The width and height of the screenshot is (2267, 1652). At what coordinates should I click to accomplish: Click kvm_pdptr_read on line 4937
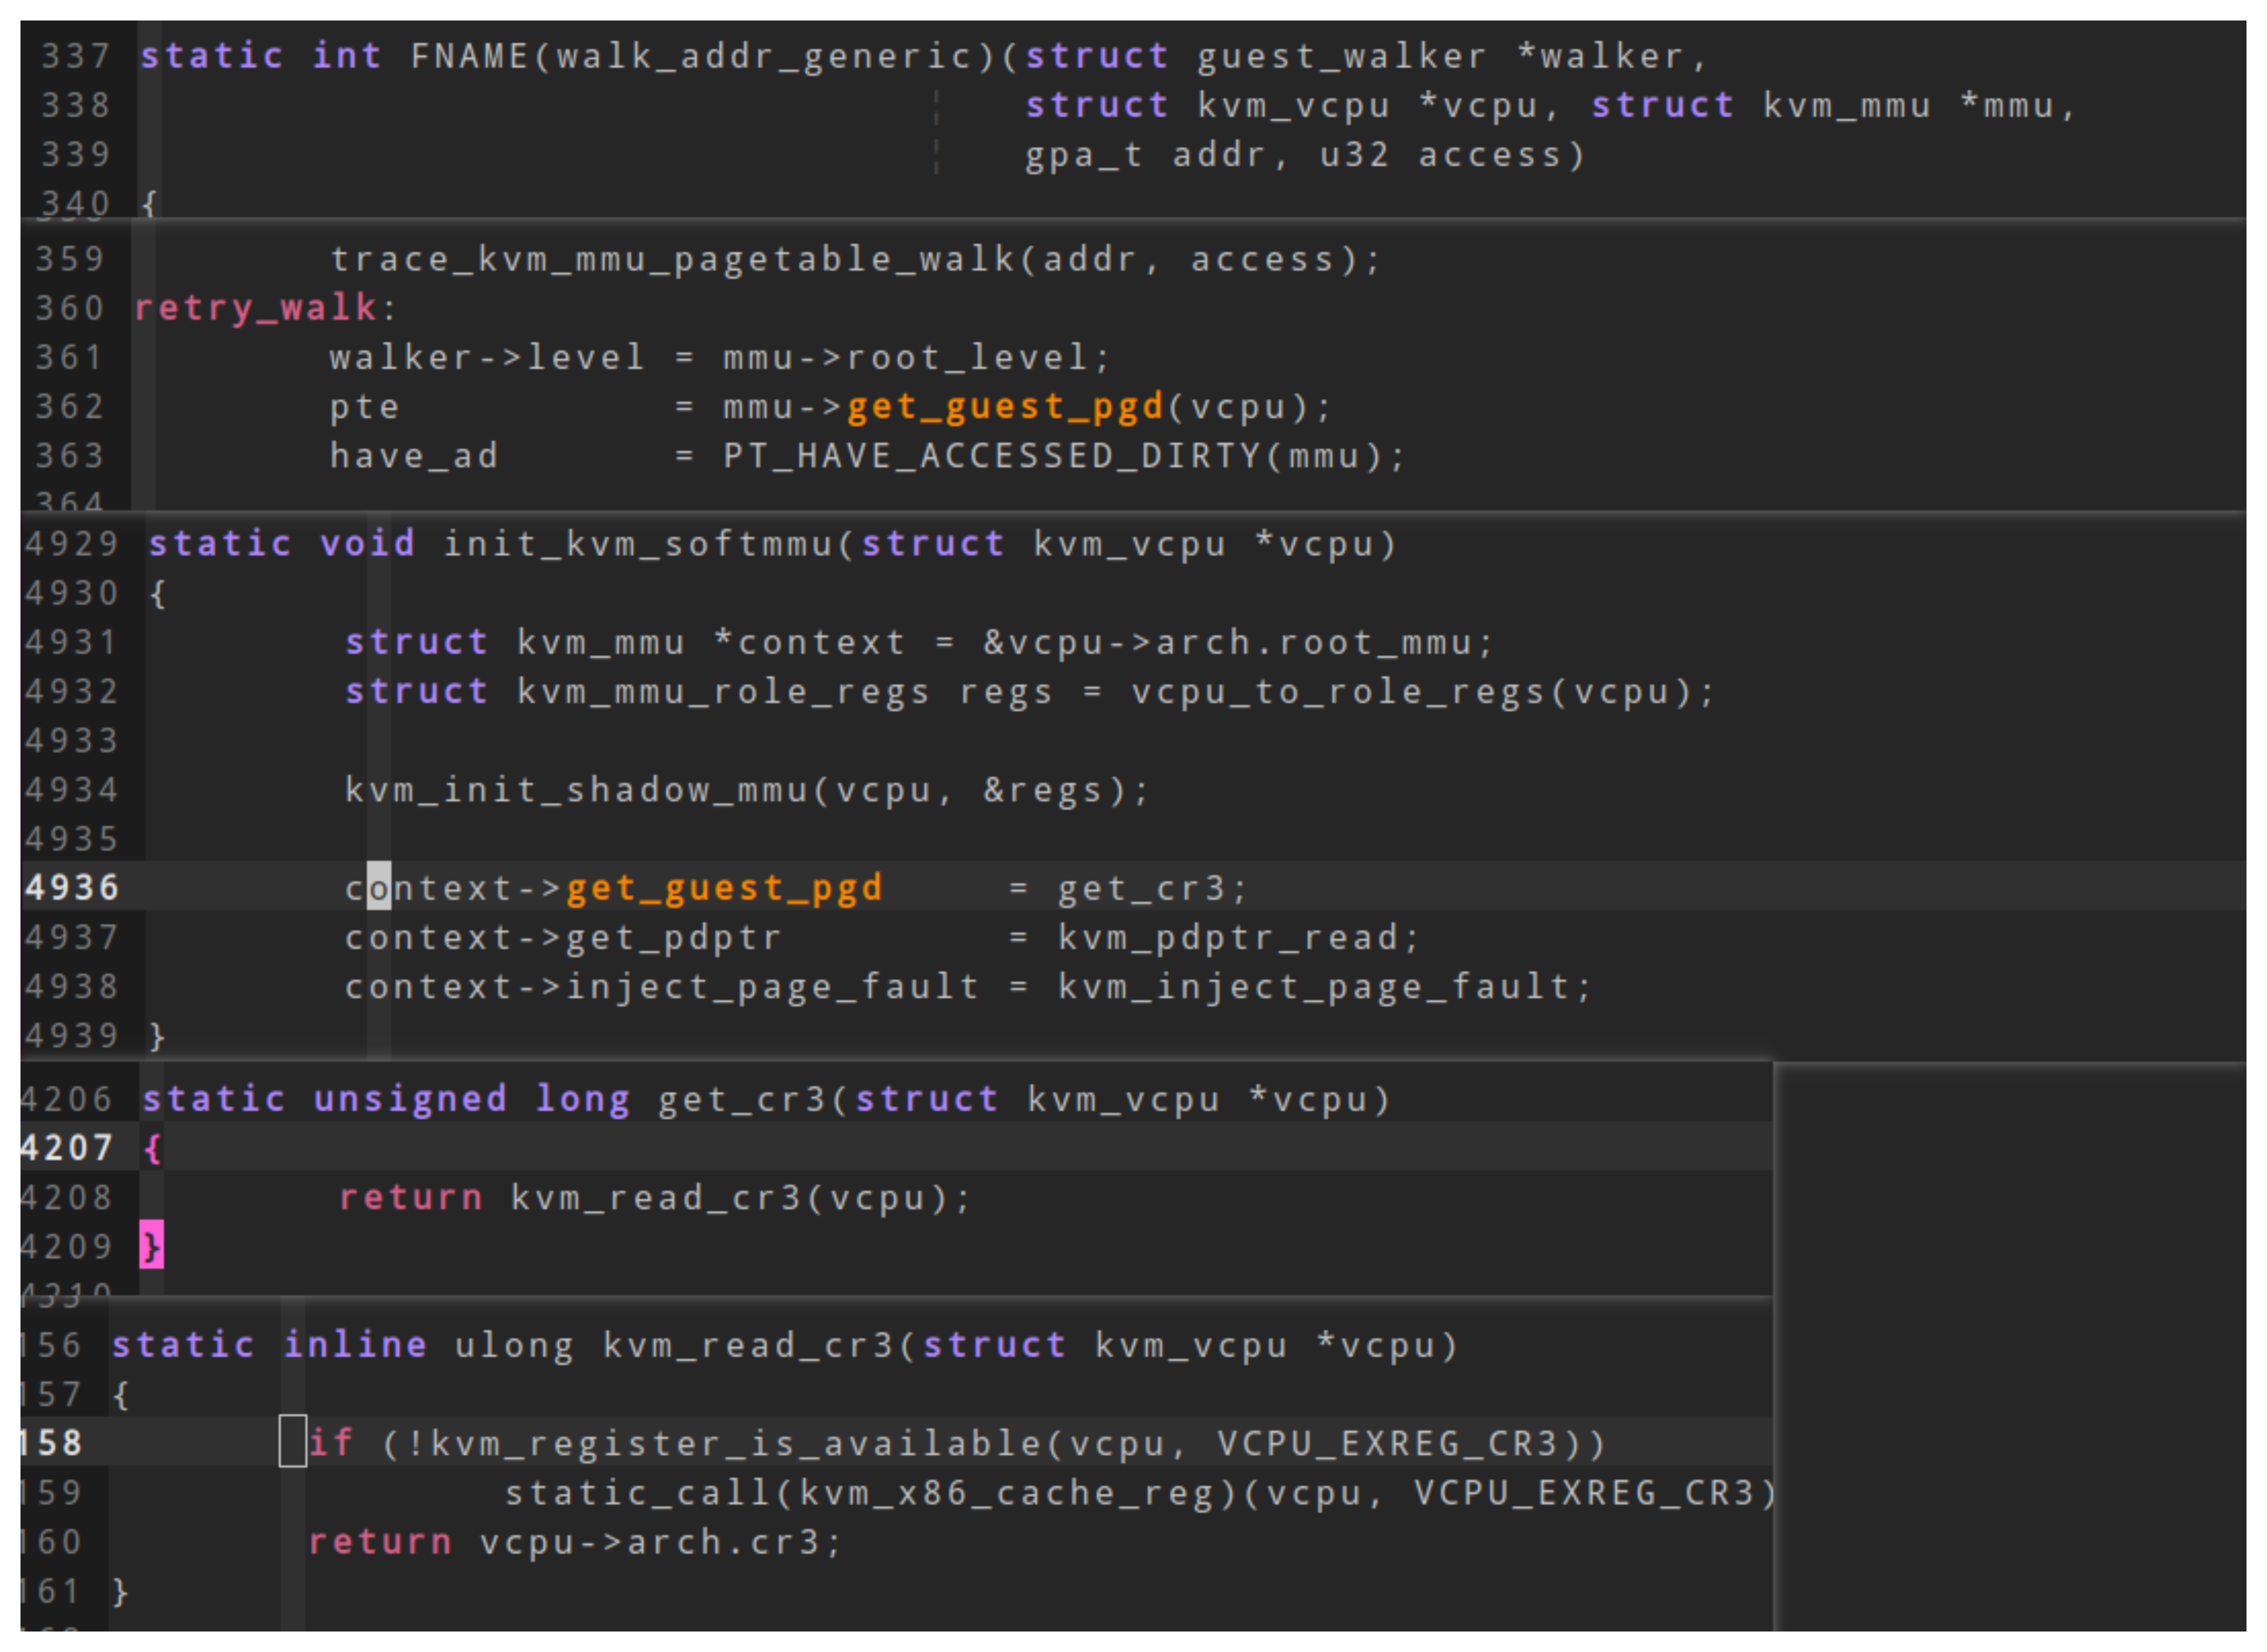(x=1228, y=938)
